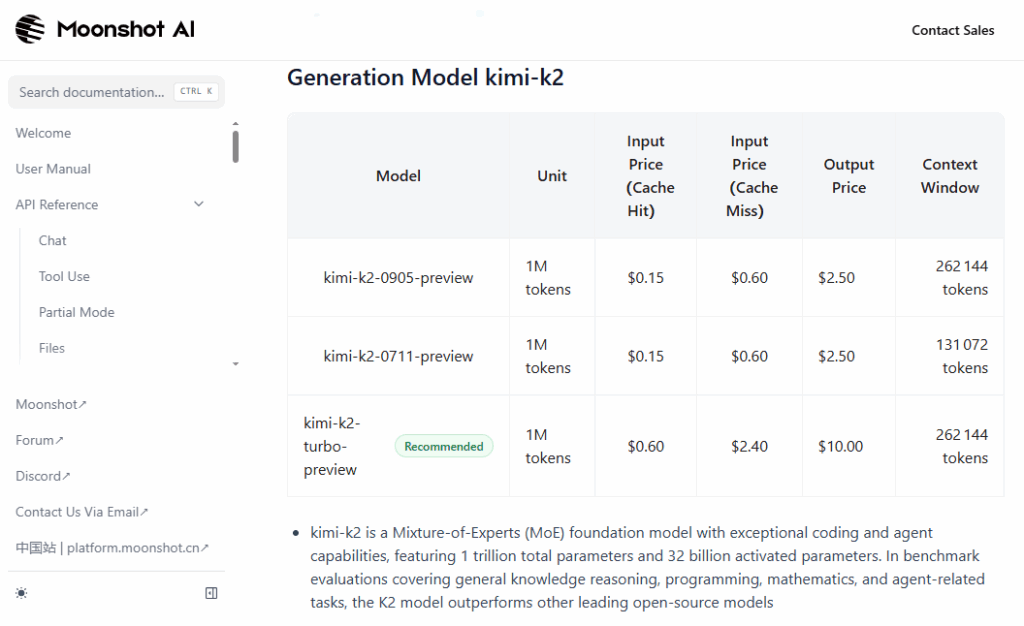Open the Welcome page
The width and height of the screenshot is (1024, 626).
43,133
